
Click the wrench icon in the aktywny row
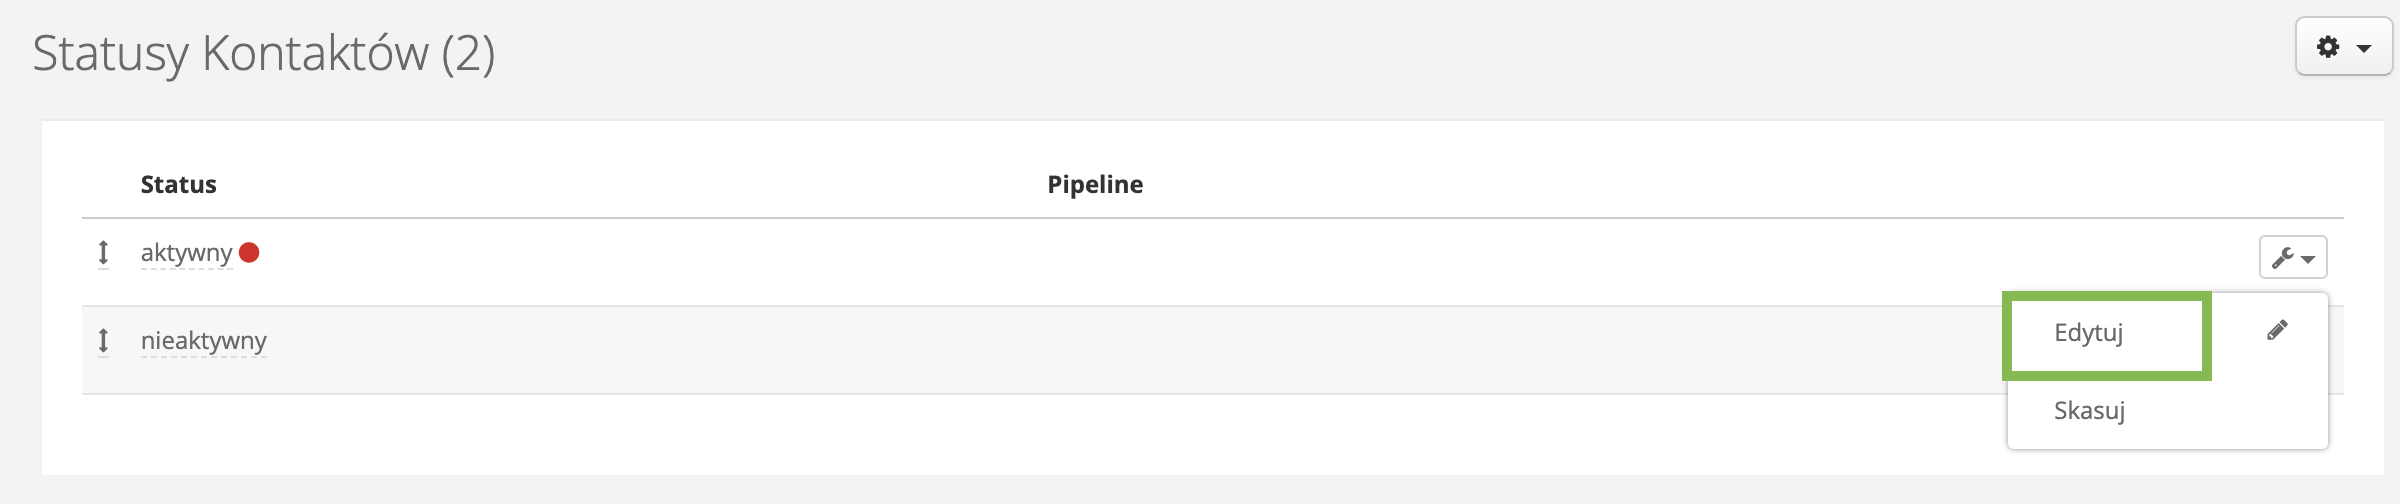tap(2282, 258)
